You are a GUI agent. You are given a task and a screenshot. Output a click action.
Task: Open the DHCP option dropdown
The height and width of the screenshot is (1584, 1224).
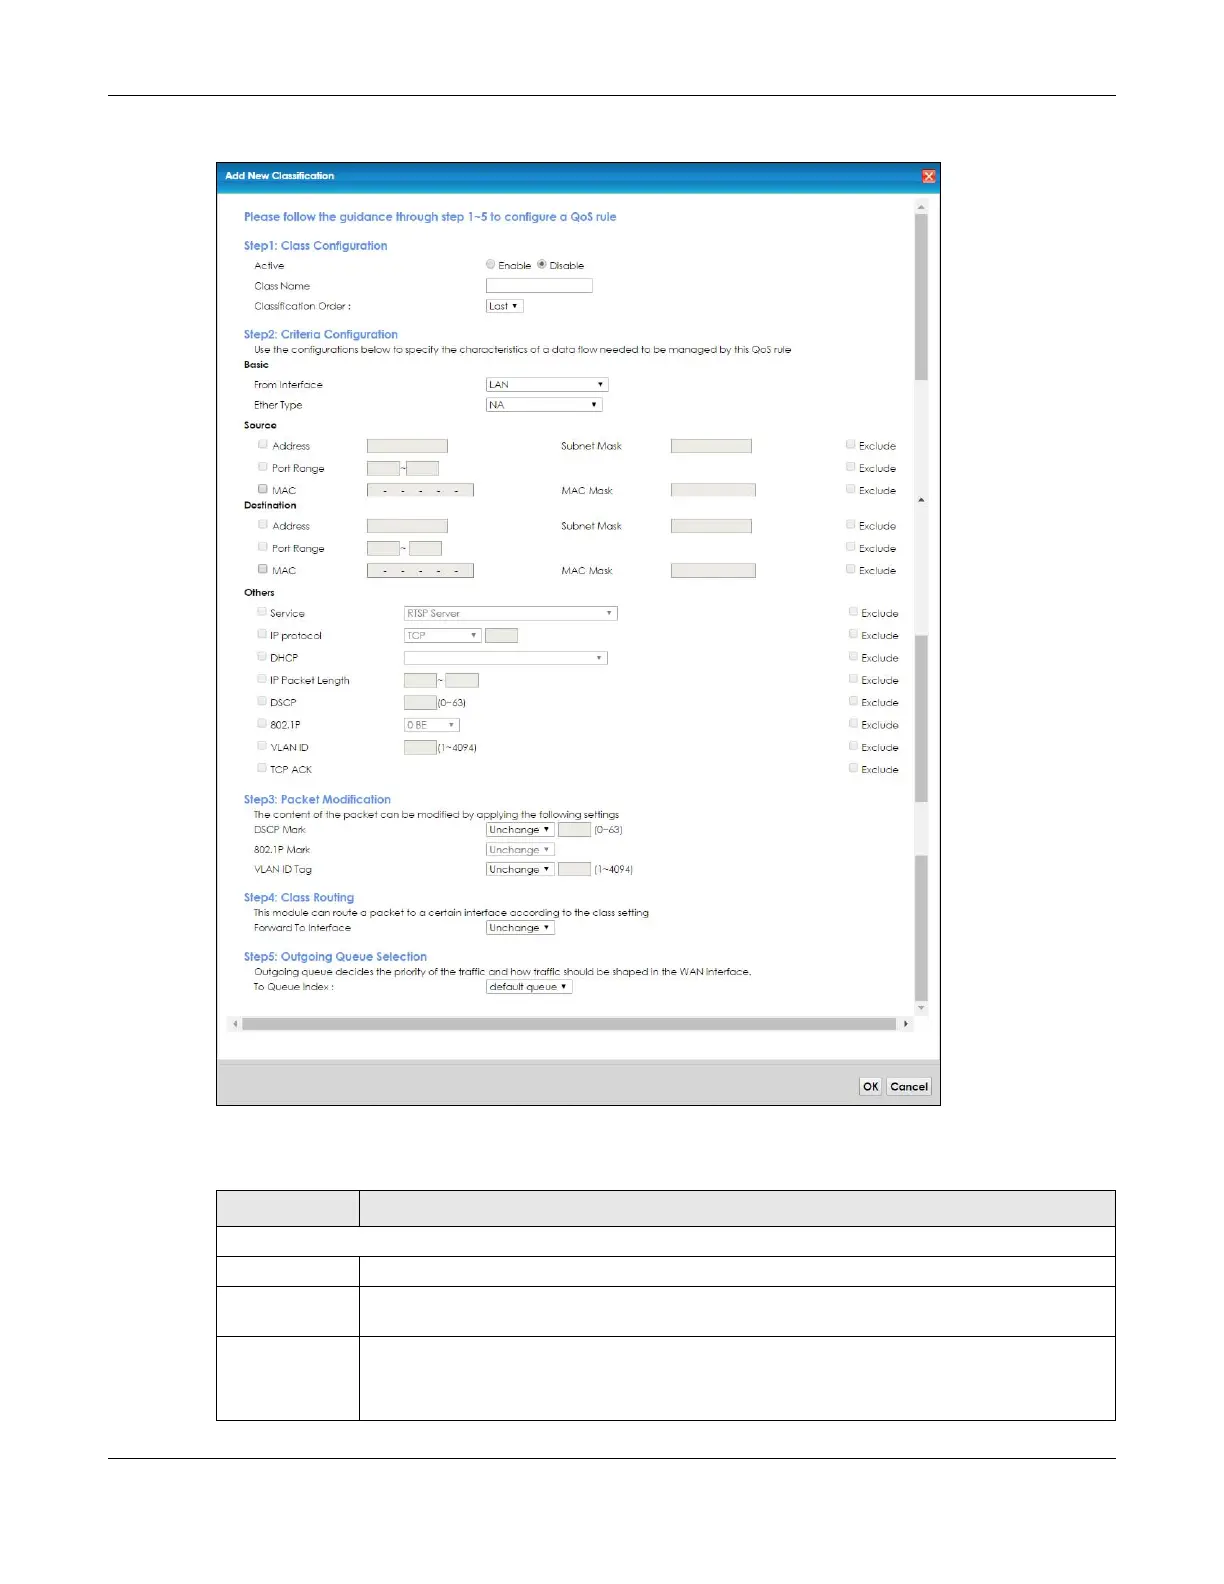tap(505, 657)
